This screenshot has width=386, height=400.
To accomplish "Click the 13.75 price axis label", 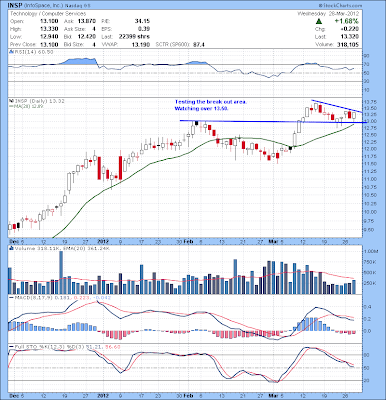I will click(x=371, y=102).
